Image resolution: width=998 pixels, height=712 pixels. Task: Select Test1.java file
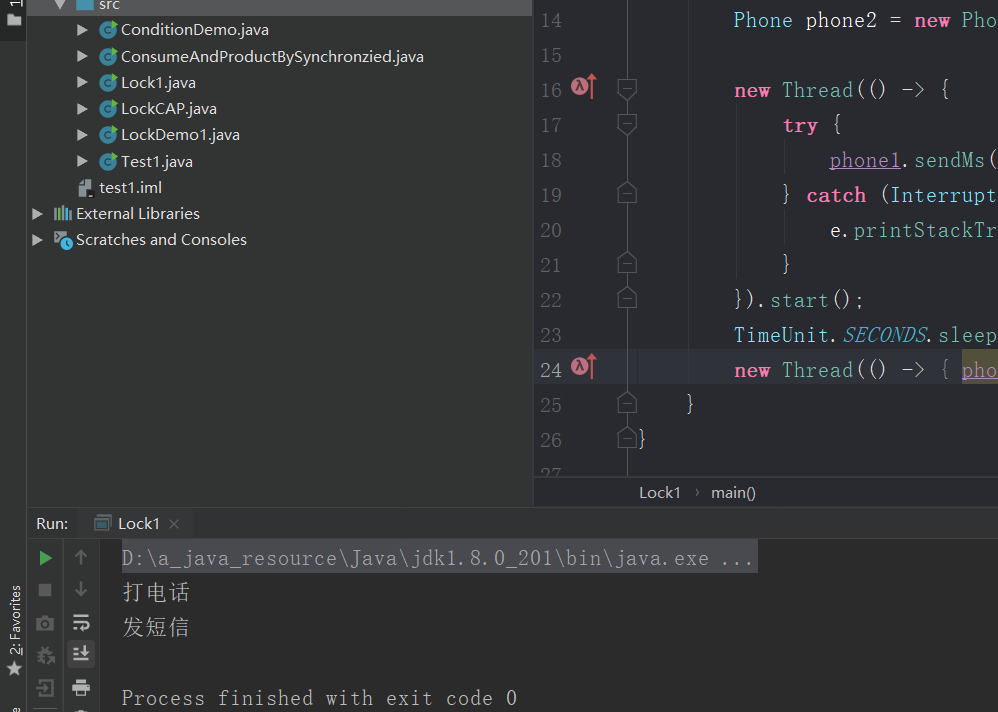click(x=157, y=162)
